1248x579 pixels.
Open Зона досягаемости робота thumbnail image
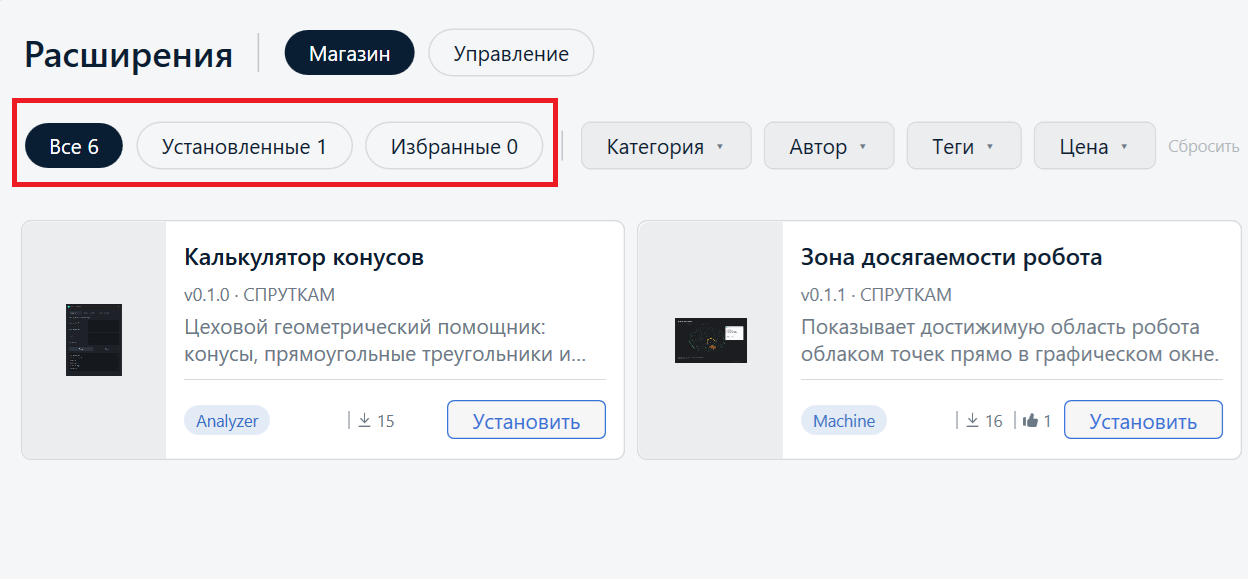coord(711,340)
